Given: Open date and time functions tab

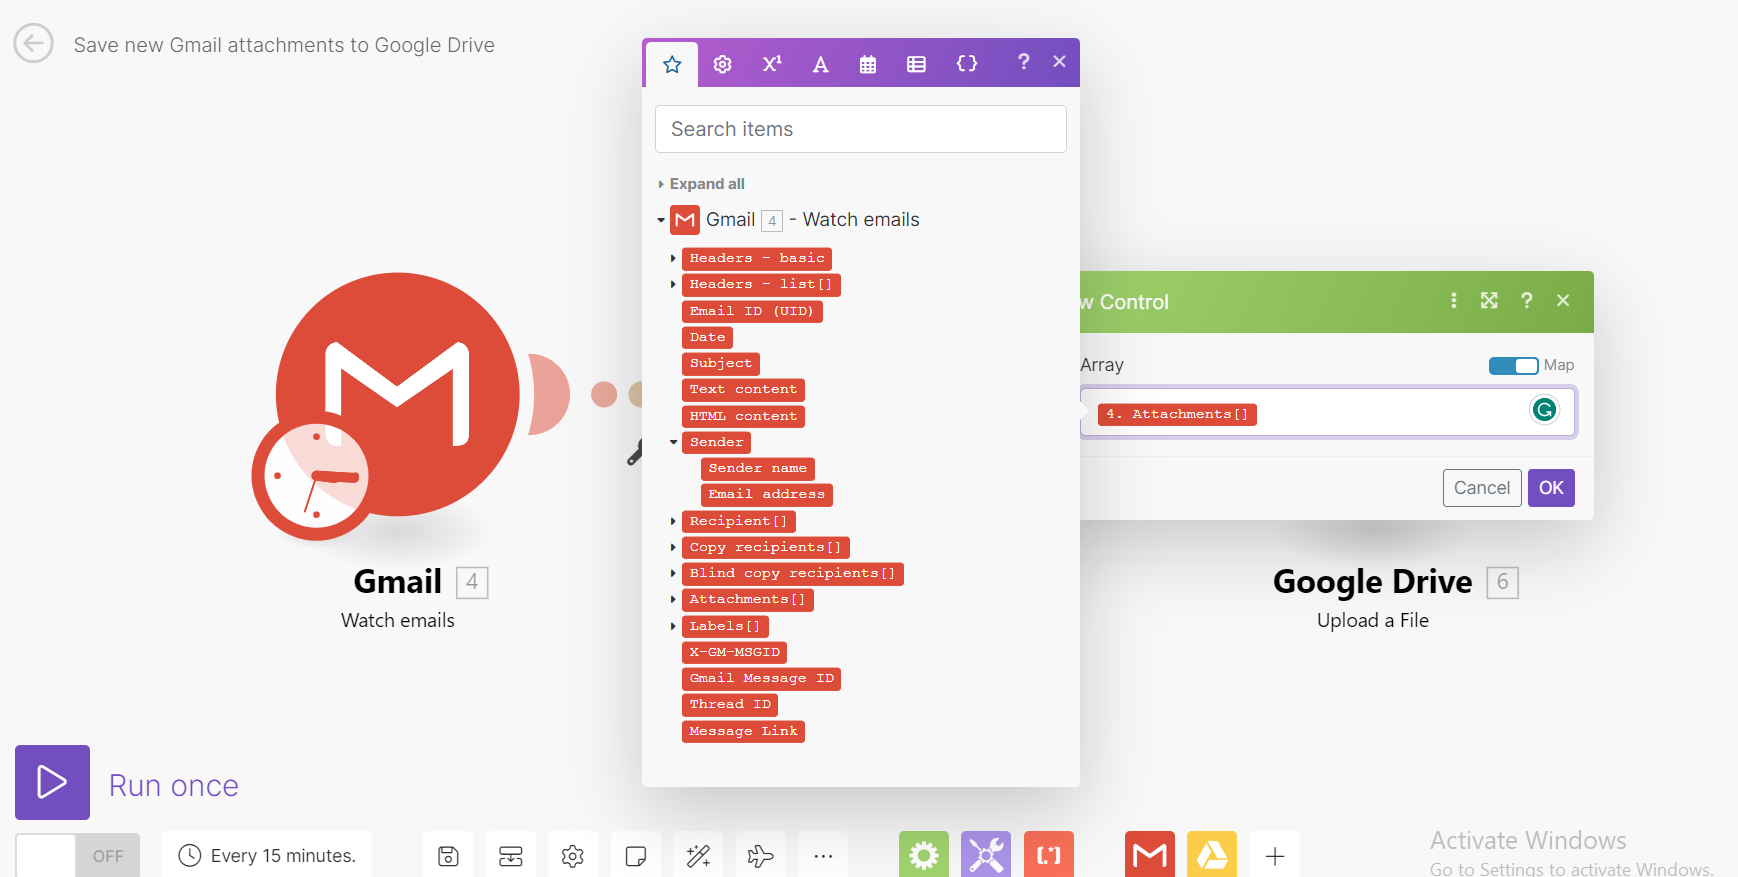Looking at the screenshot, I should 868,64.
